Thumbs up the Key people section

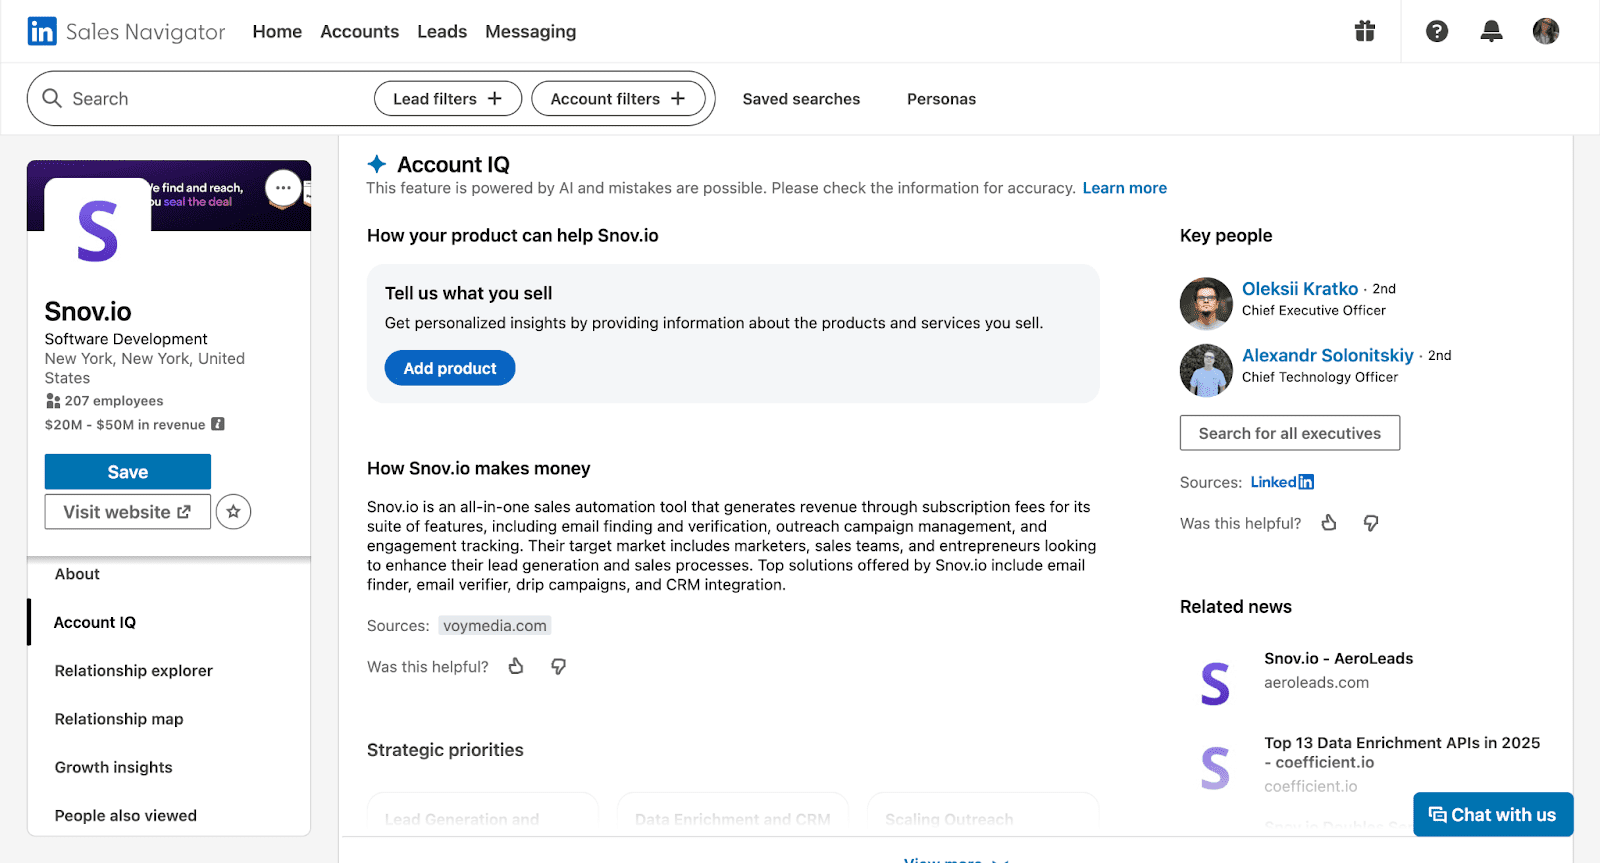(x=1329, y=523)
